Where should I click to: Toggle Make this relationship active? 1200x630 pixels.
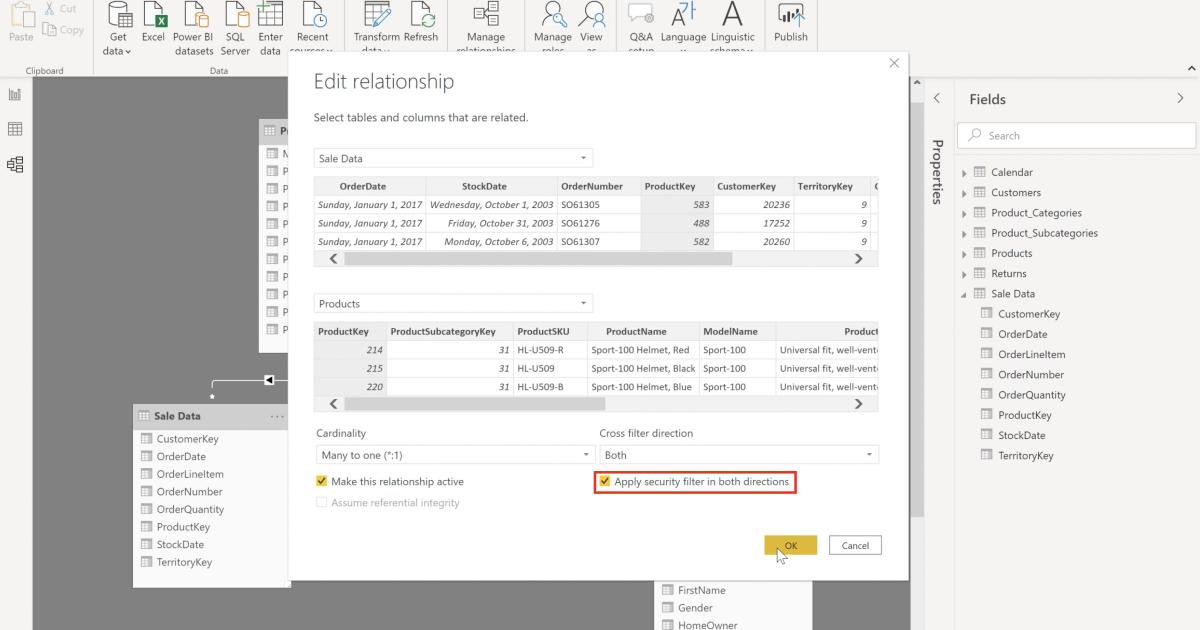coord(322,481)
